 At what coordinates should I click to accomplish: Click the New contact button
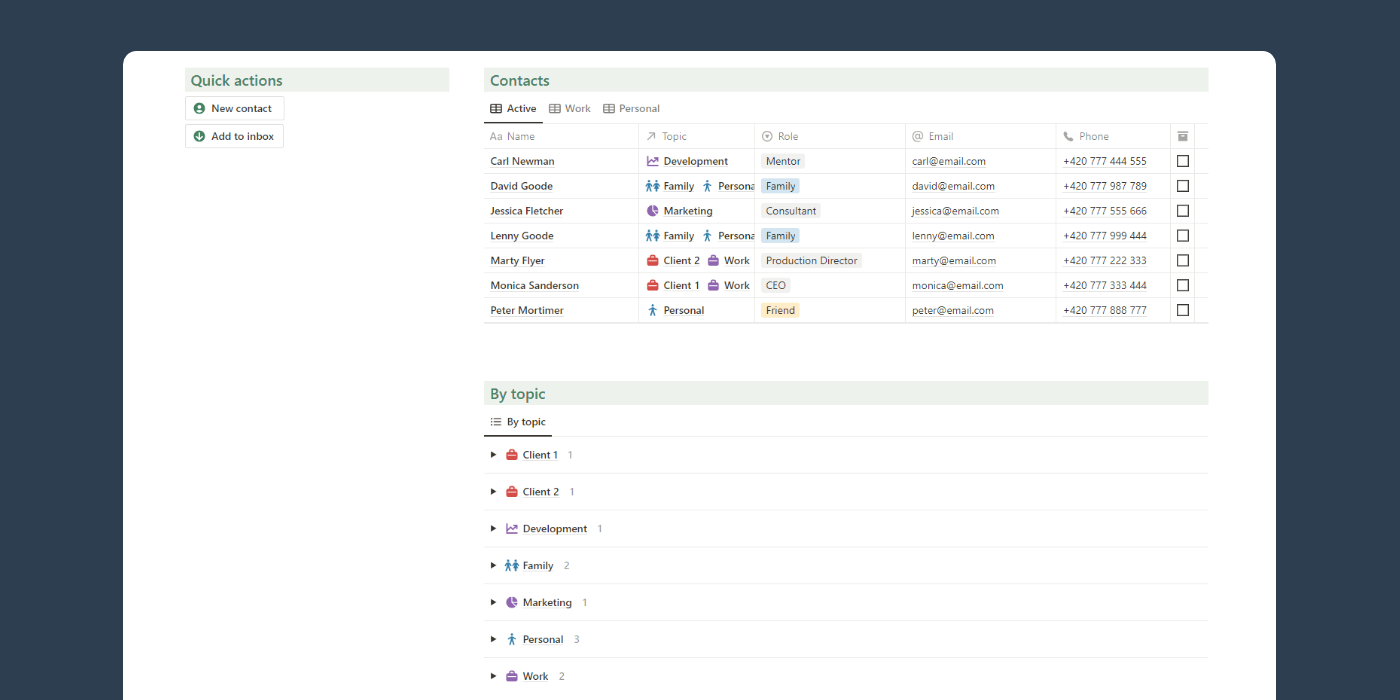click(235, 108)
